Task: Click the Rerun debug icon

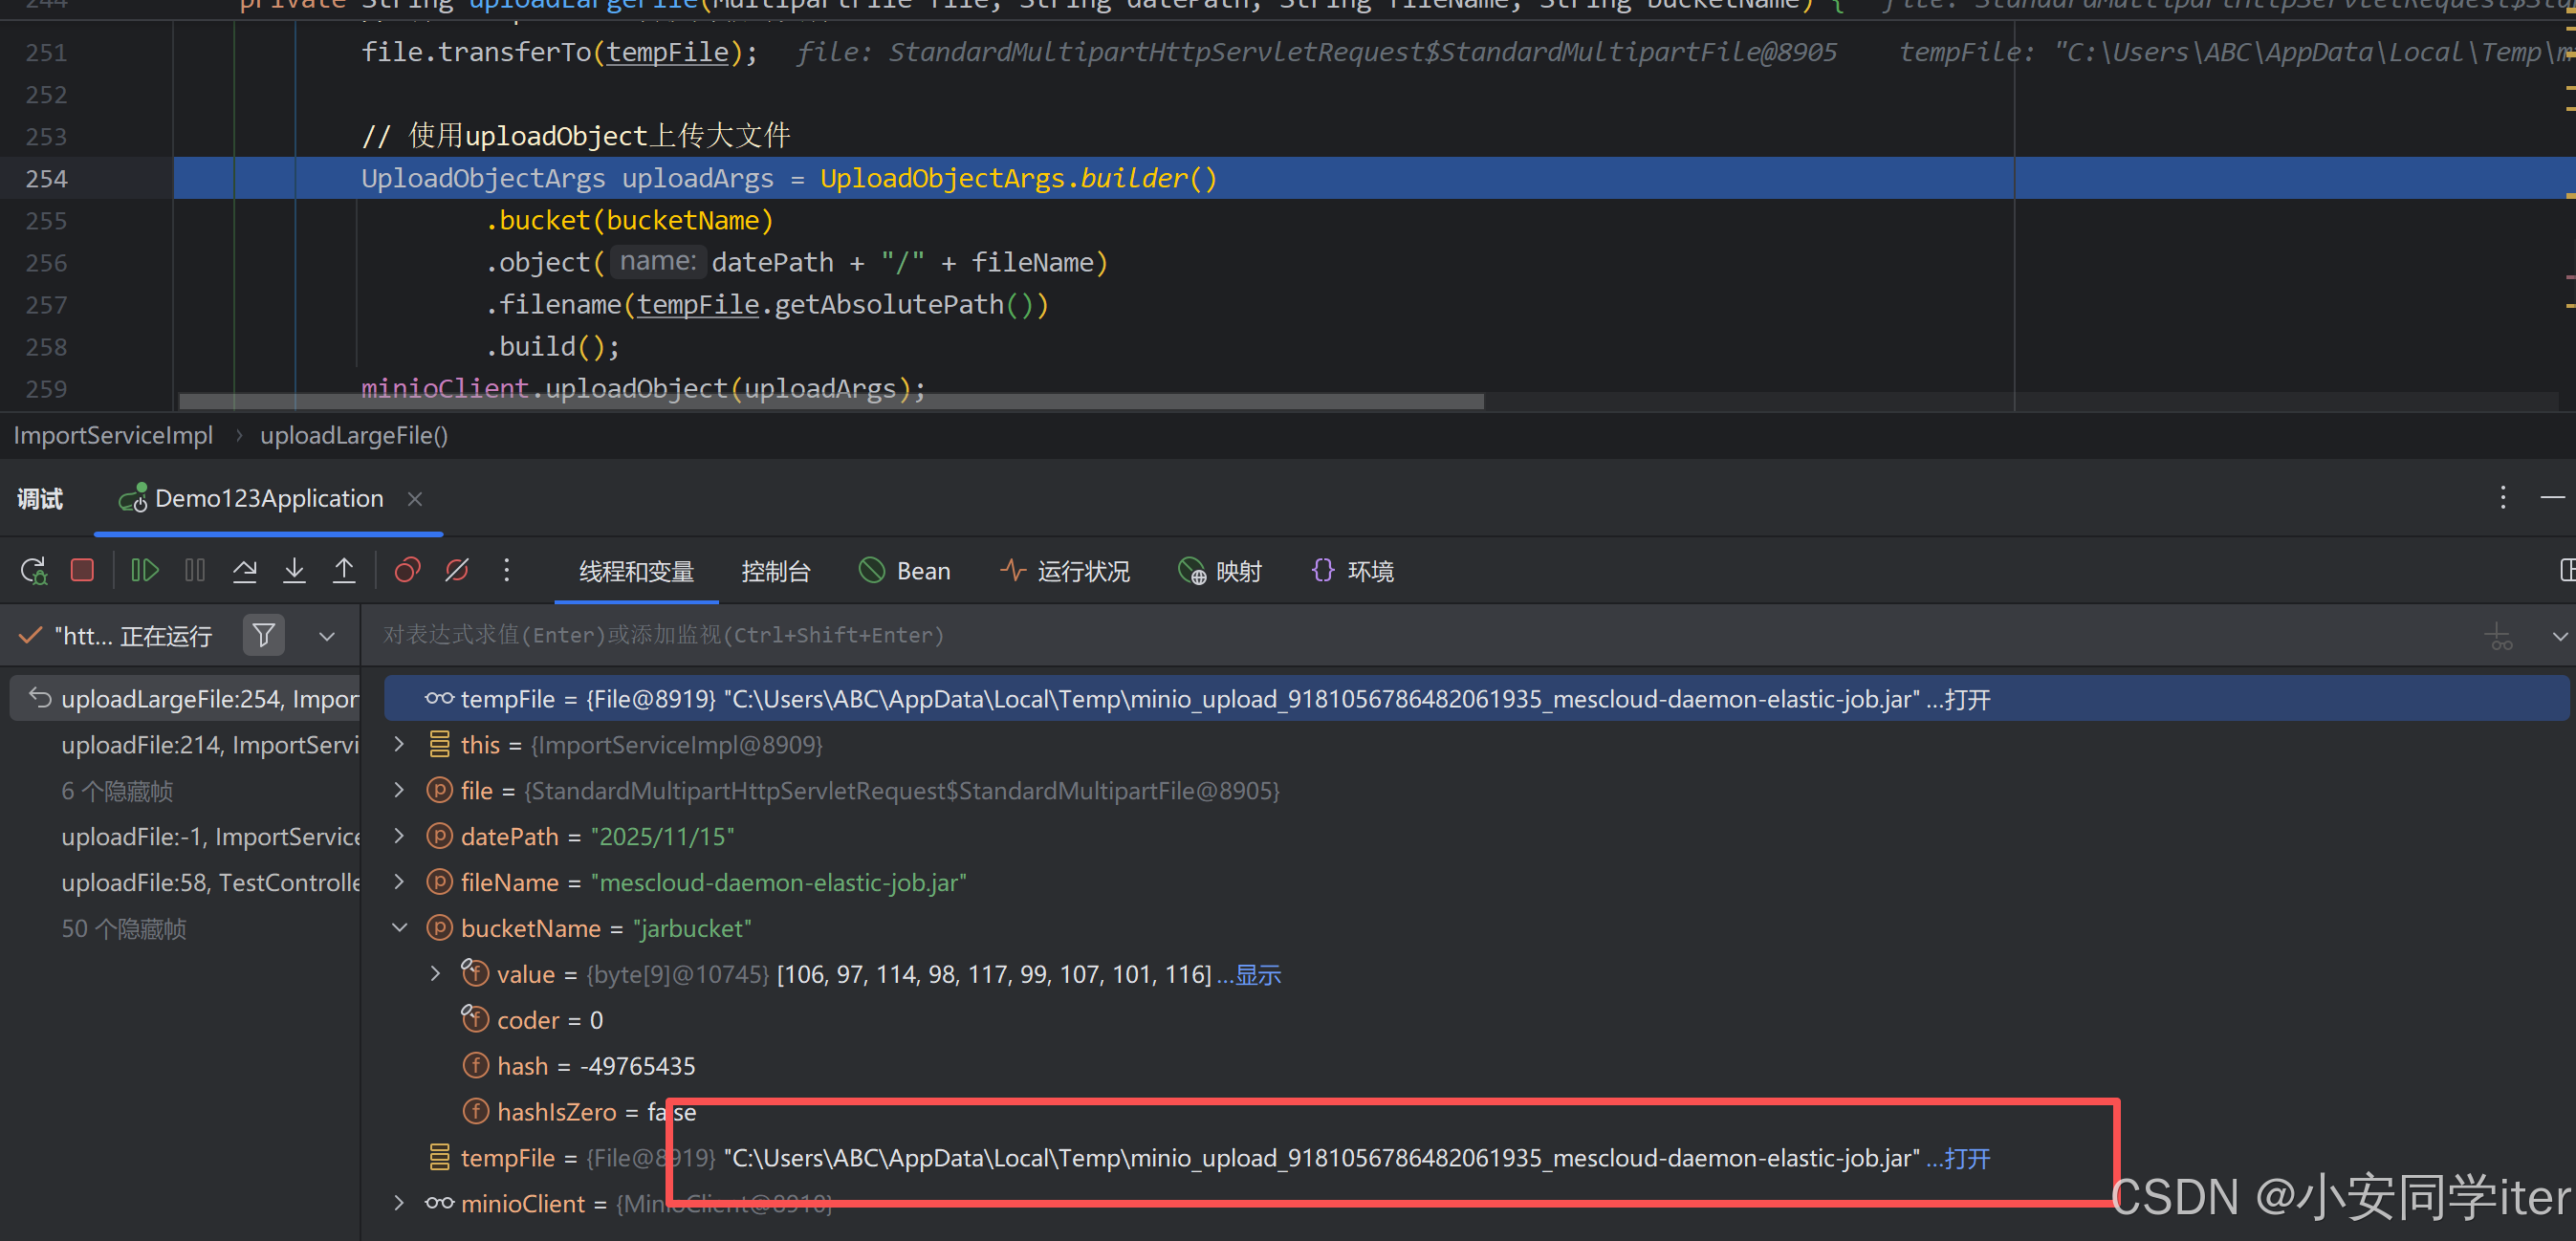Action: (x=34, y=571)
